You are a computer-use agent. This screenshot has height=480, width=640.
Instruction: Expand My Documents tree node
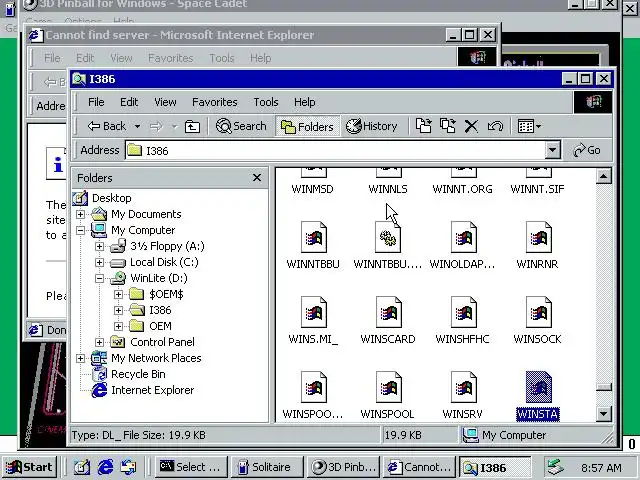click(80, 214)
